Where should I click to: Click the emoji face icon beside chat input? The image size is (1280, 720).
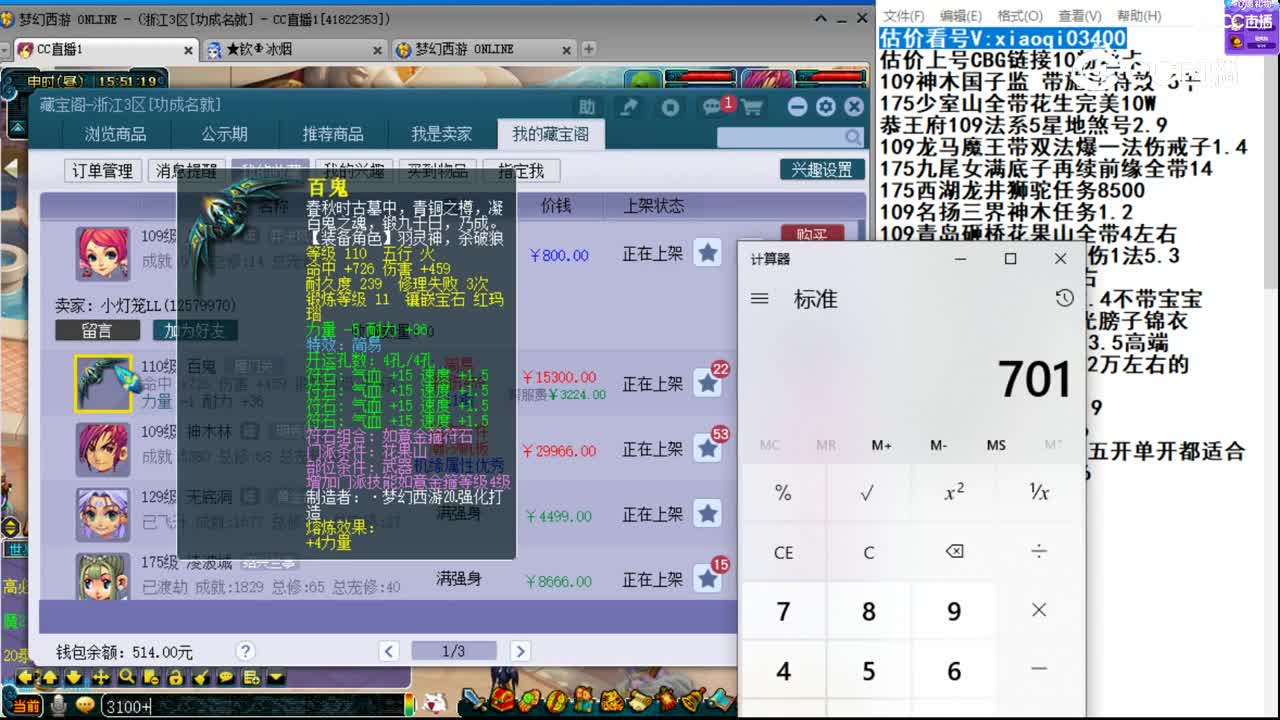pyautogui.click(x=85, y=706)
